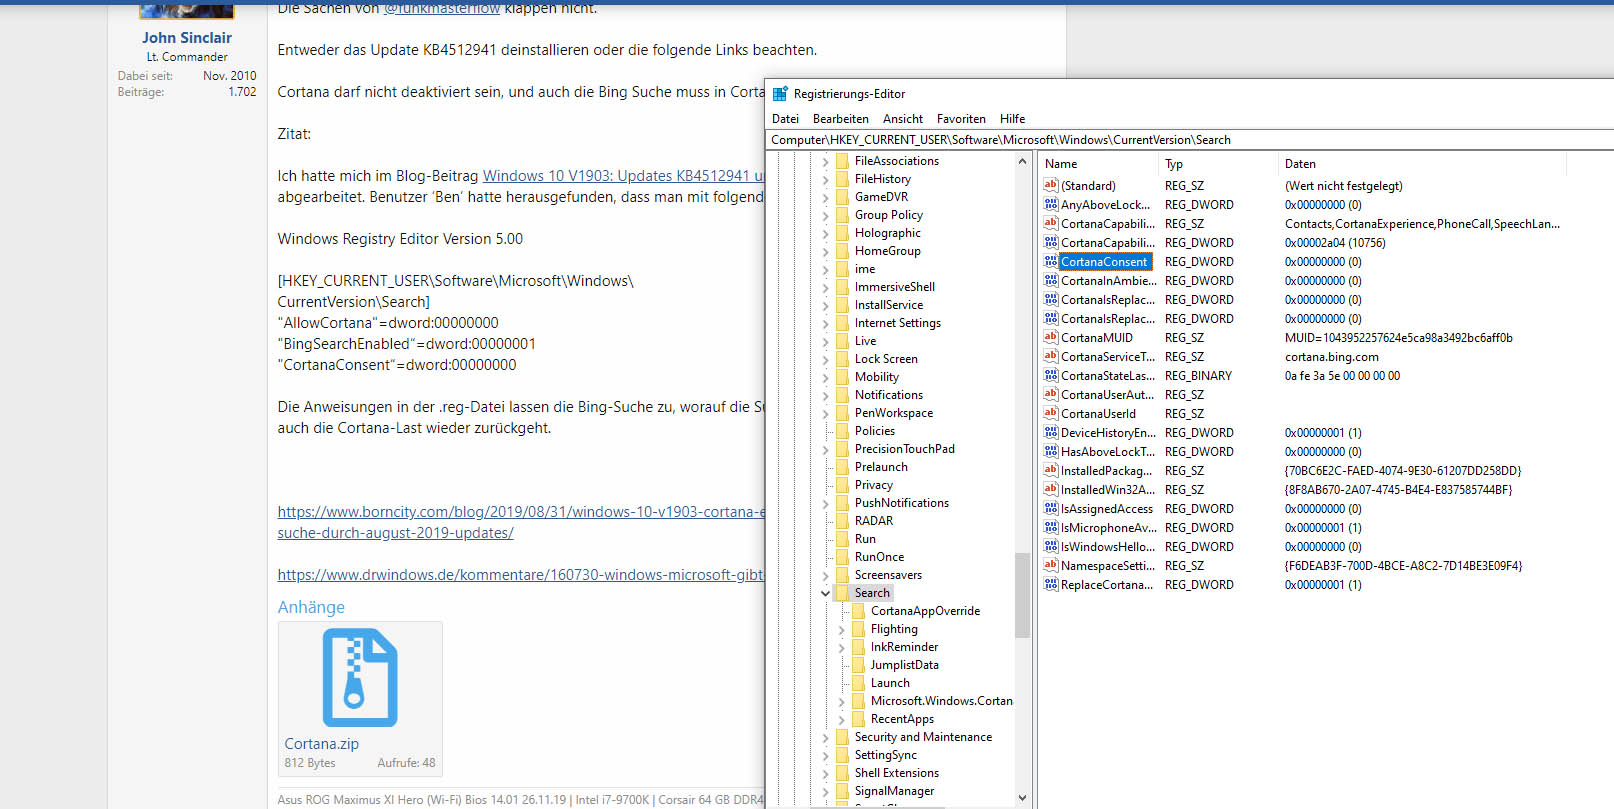1614x809 pixels.
Task: Click the registry path address bar
Action: click(1190, 140)
